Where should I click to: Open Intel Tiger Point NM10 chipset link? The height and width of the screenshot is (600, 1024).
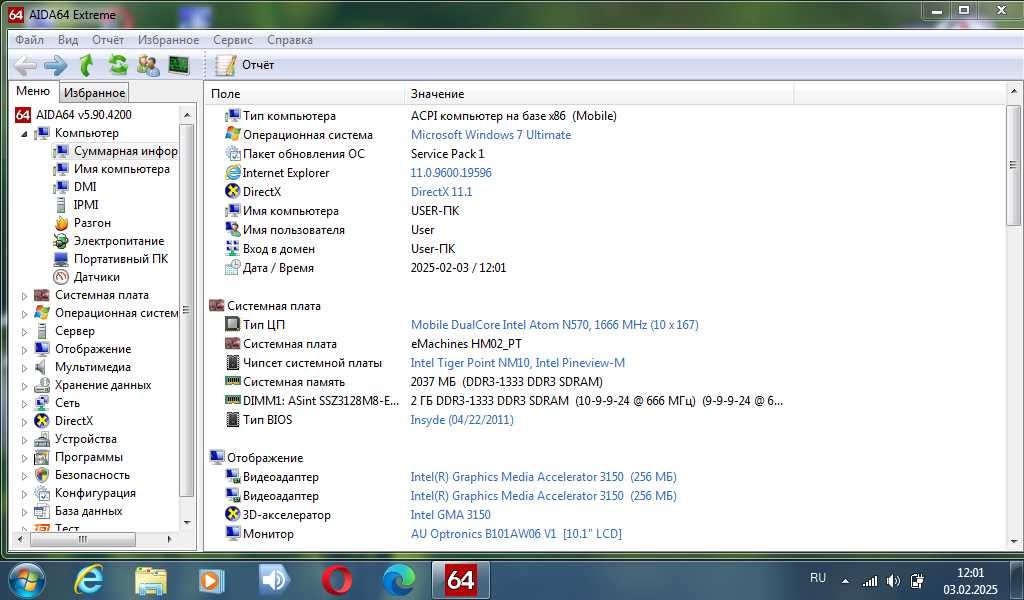[517, 363]
